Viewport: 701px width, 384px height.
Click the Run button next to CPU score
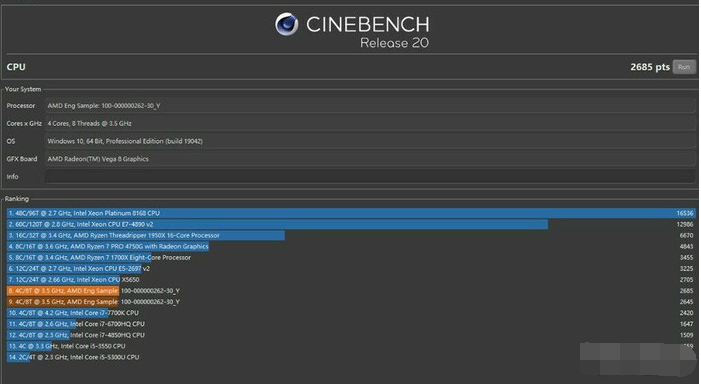point(684,67)
